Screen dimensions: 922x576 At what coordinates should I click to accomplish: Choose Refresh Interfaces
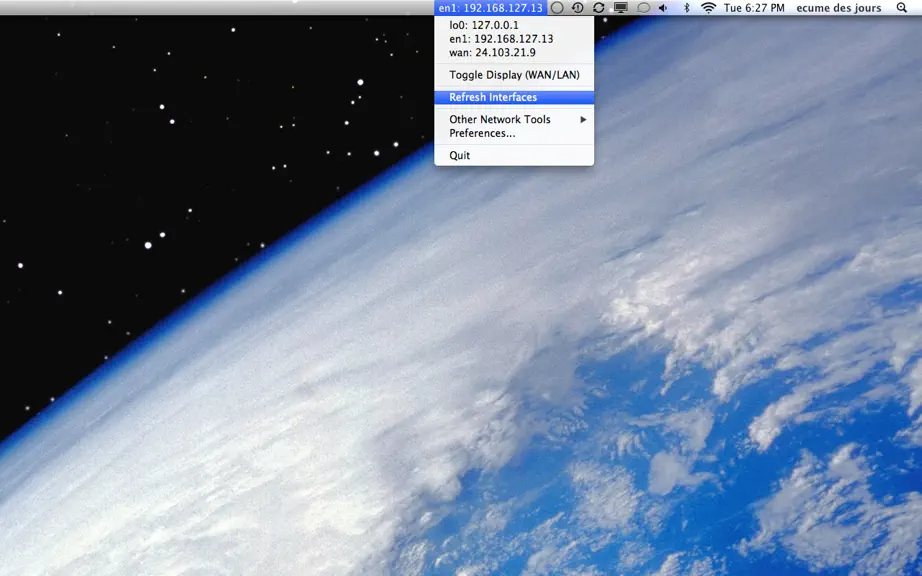pos(514,97)
